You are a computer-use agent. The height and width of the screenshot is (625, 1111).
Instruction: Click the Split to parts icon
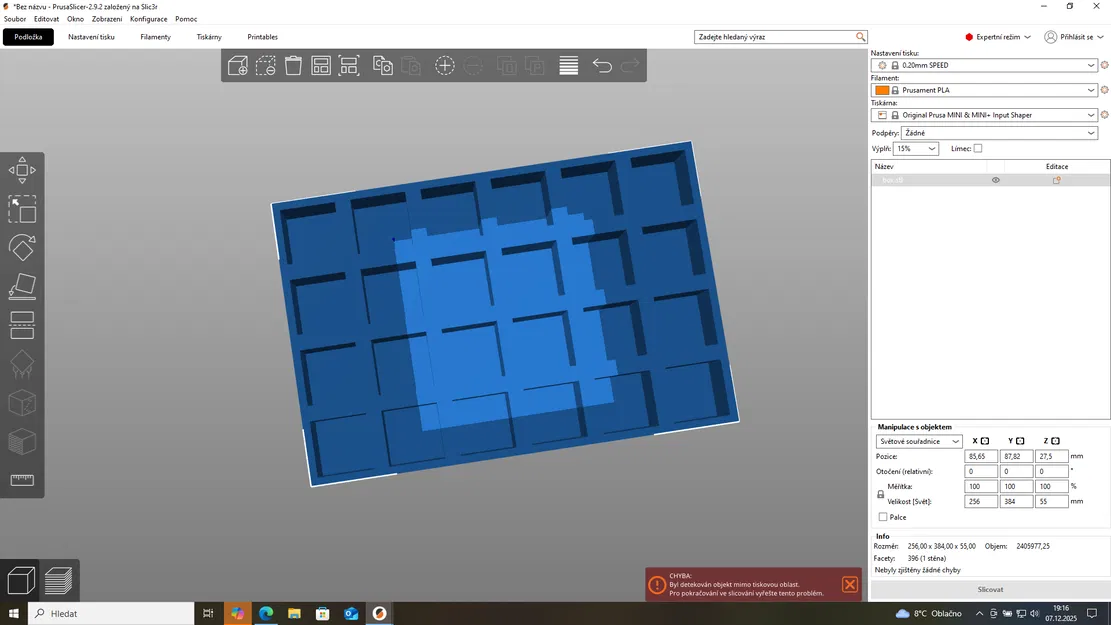(534, 65)
